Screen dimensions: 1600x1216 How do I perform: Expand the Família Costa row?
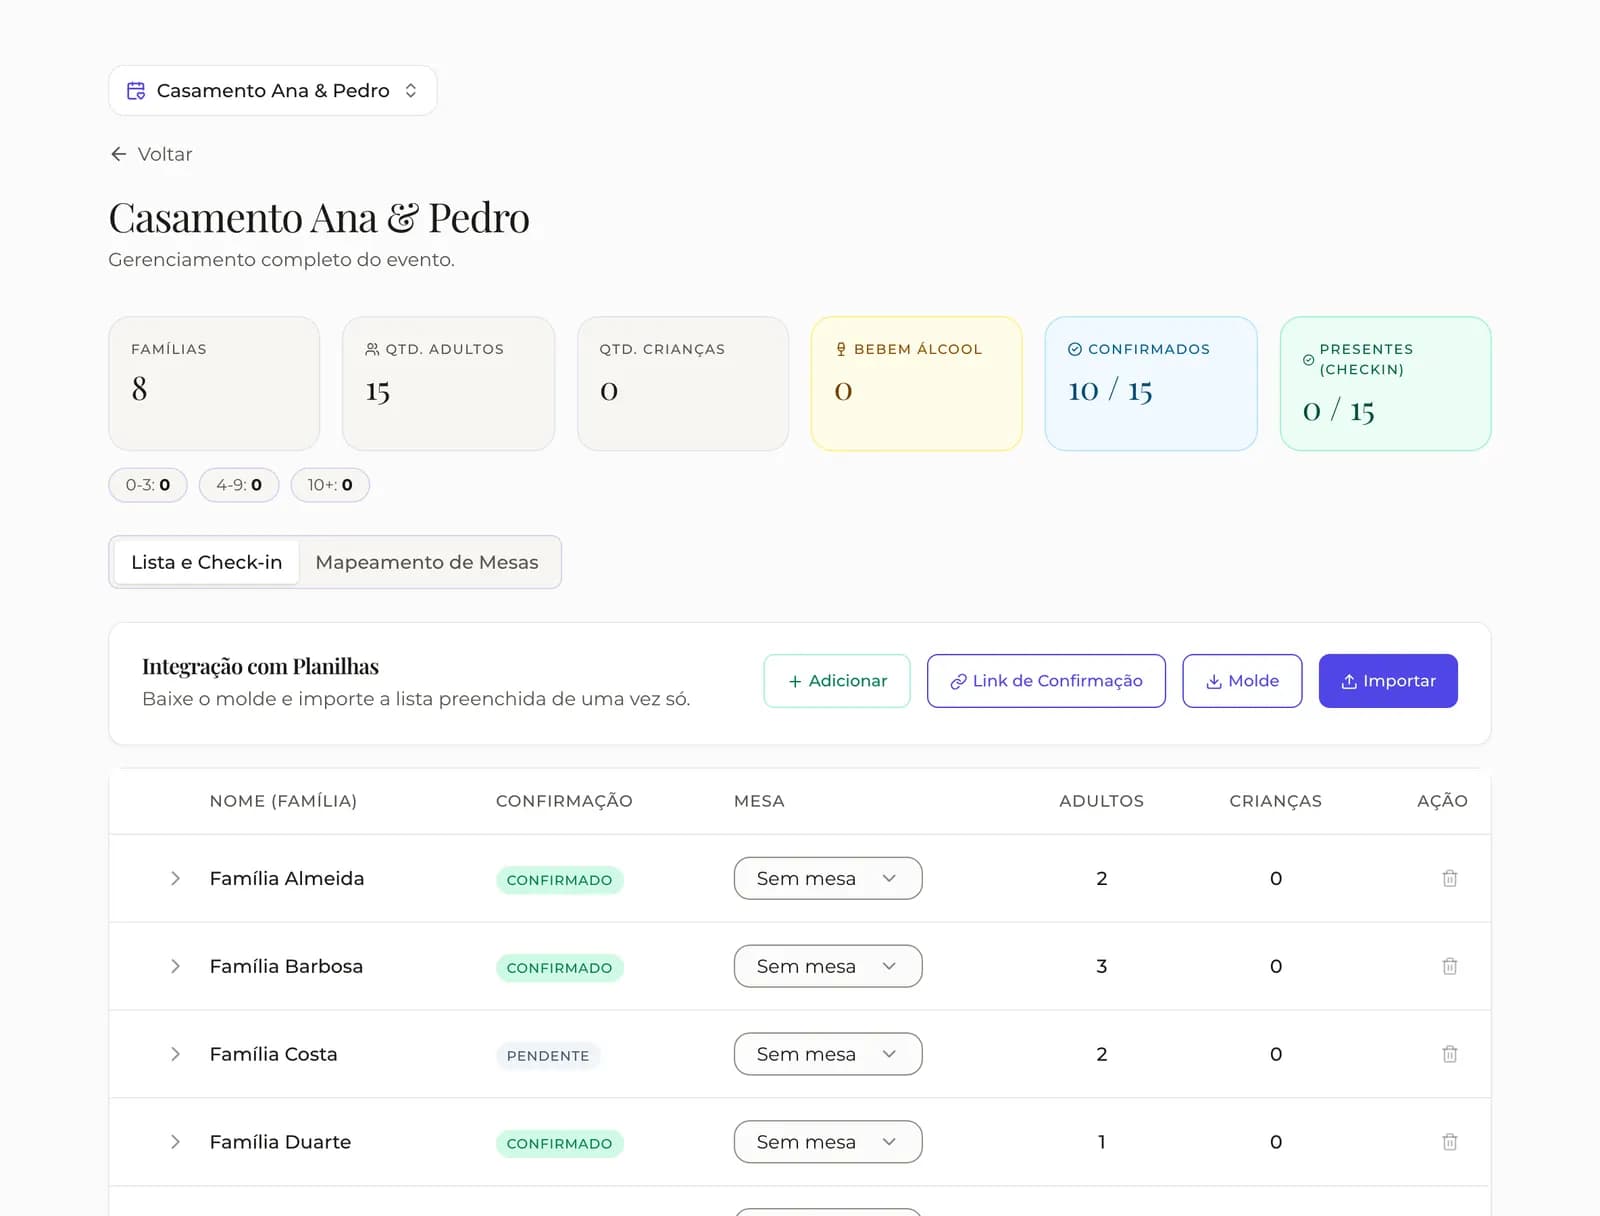(175, 1054)
